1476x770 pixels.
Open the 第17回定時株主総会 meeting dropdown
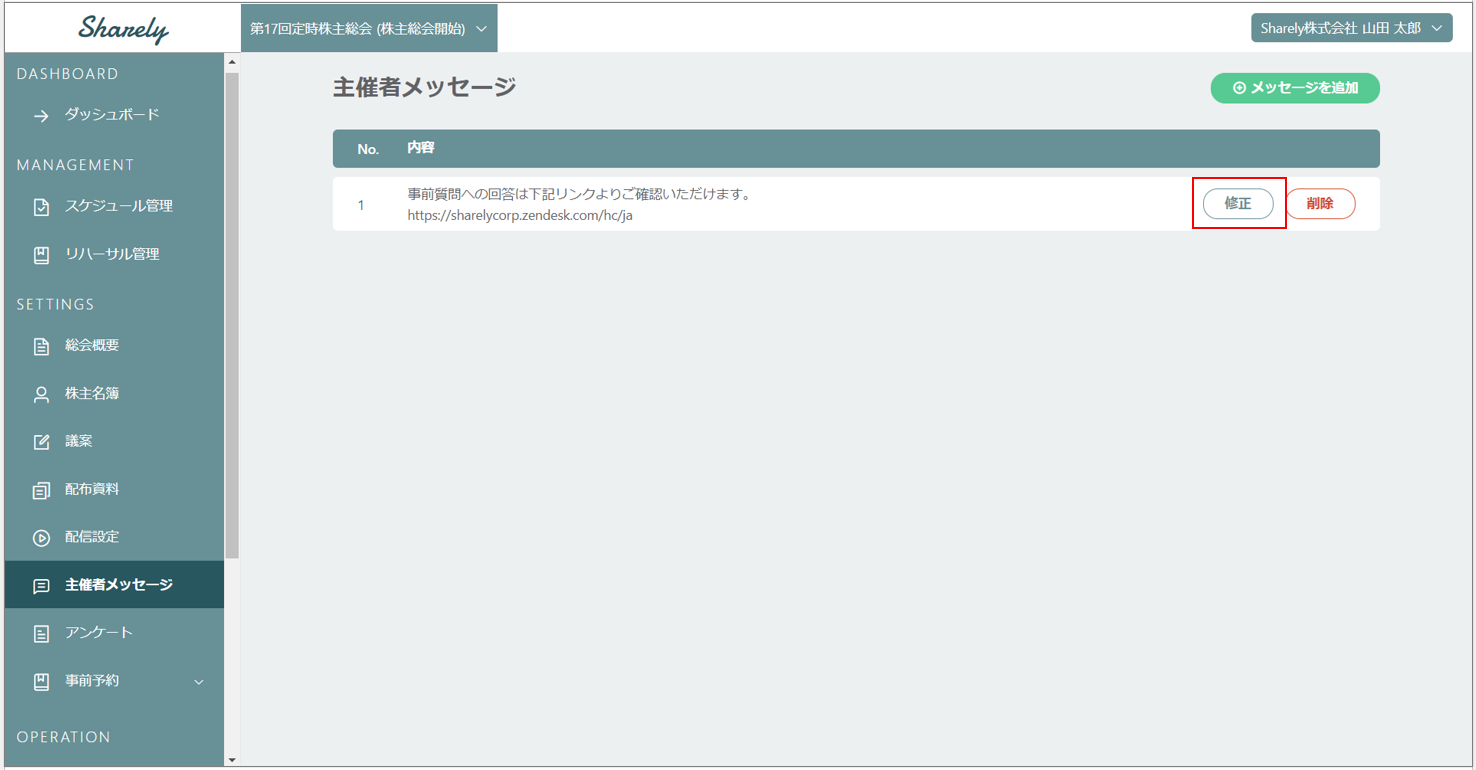(368, 29)
